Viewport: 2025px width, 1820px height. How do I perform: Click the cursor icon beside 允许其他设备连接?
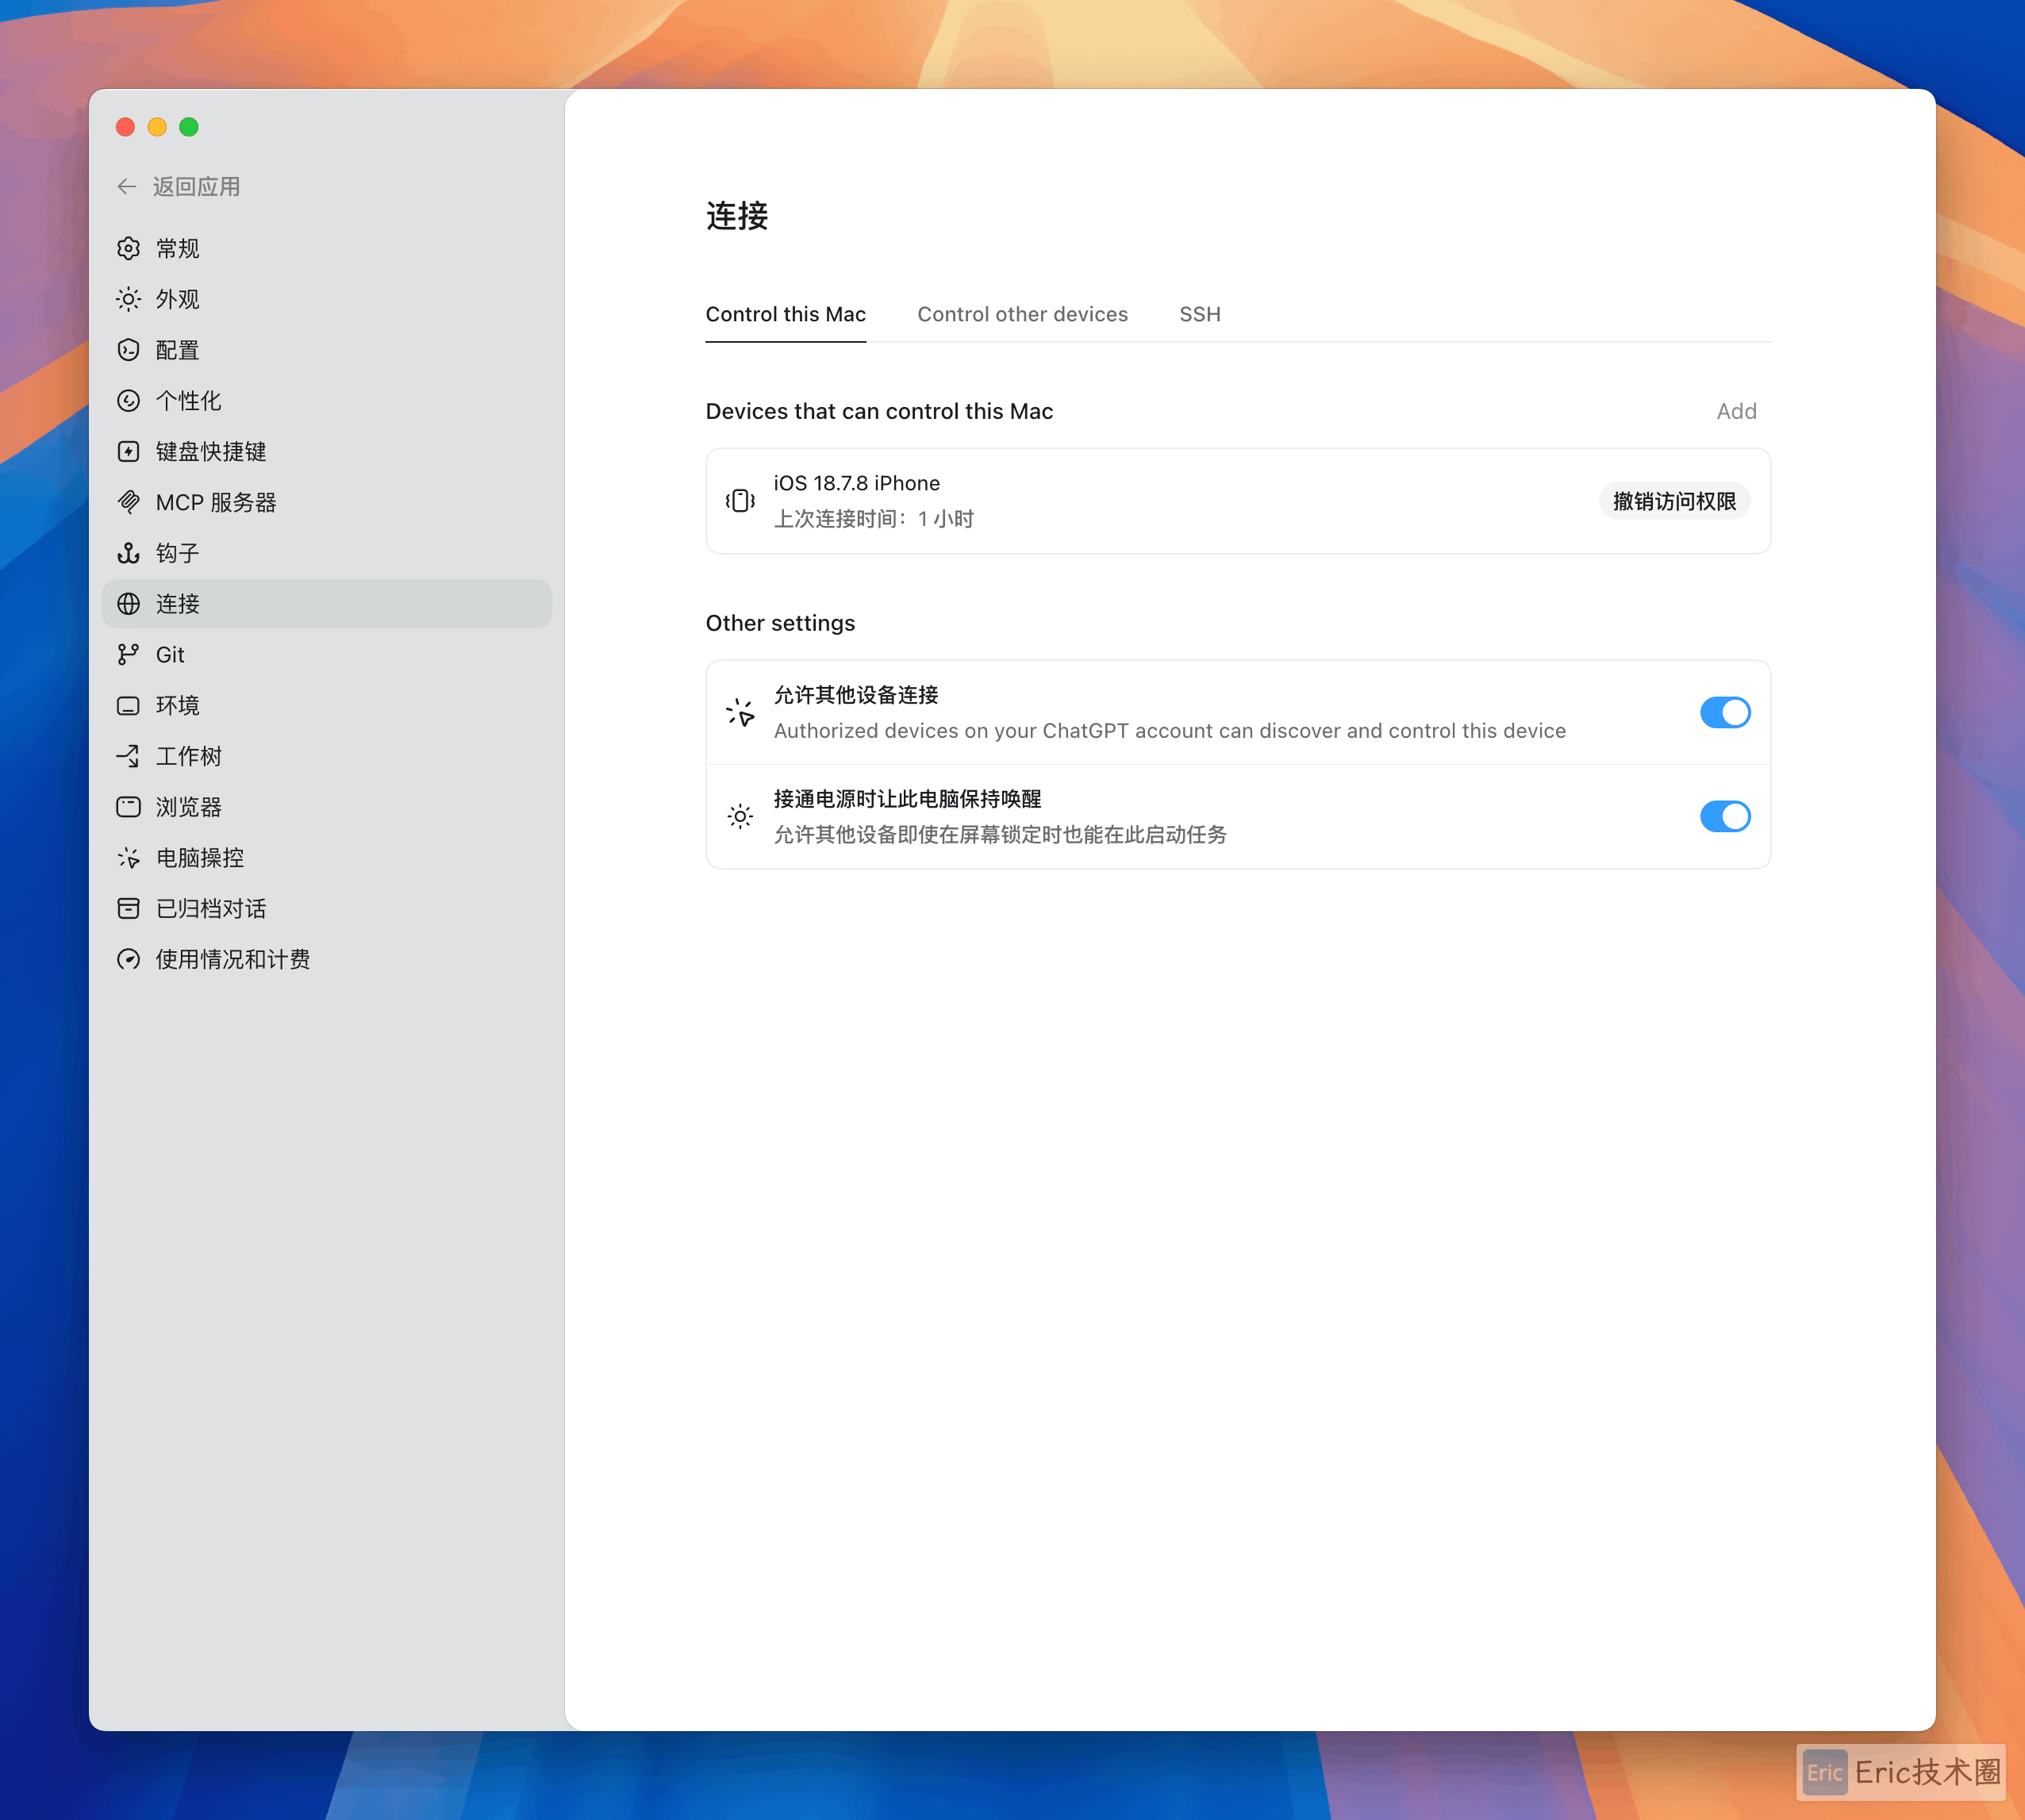coord(740,713)
